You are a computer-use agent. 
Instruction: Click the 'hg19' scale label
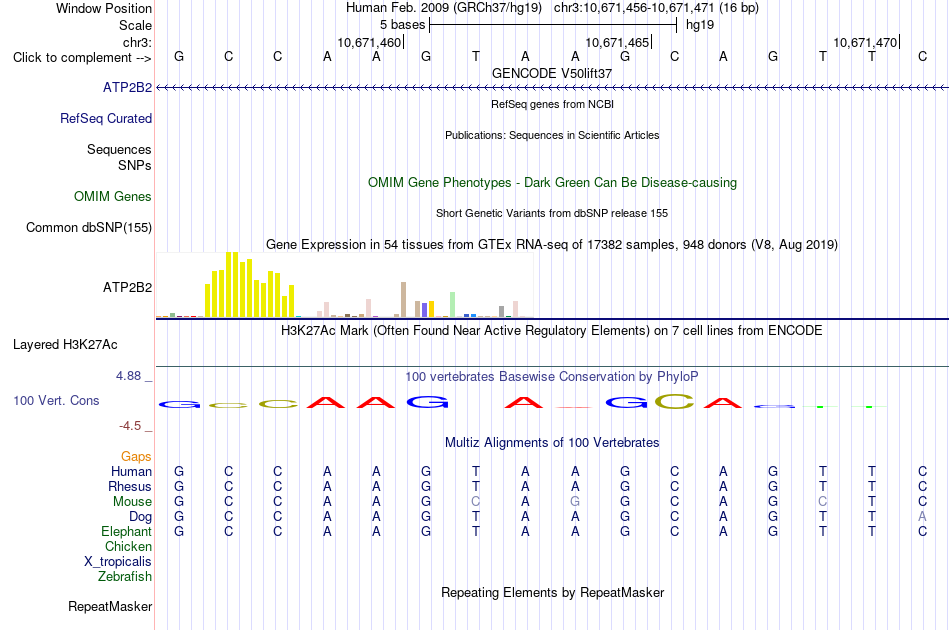tap(700, 25)
